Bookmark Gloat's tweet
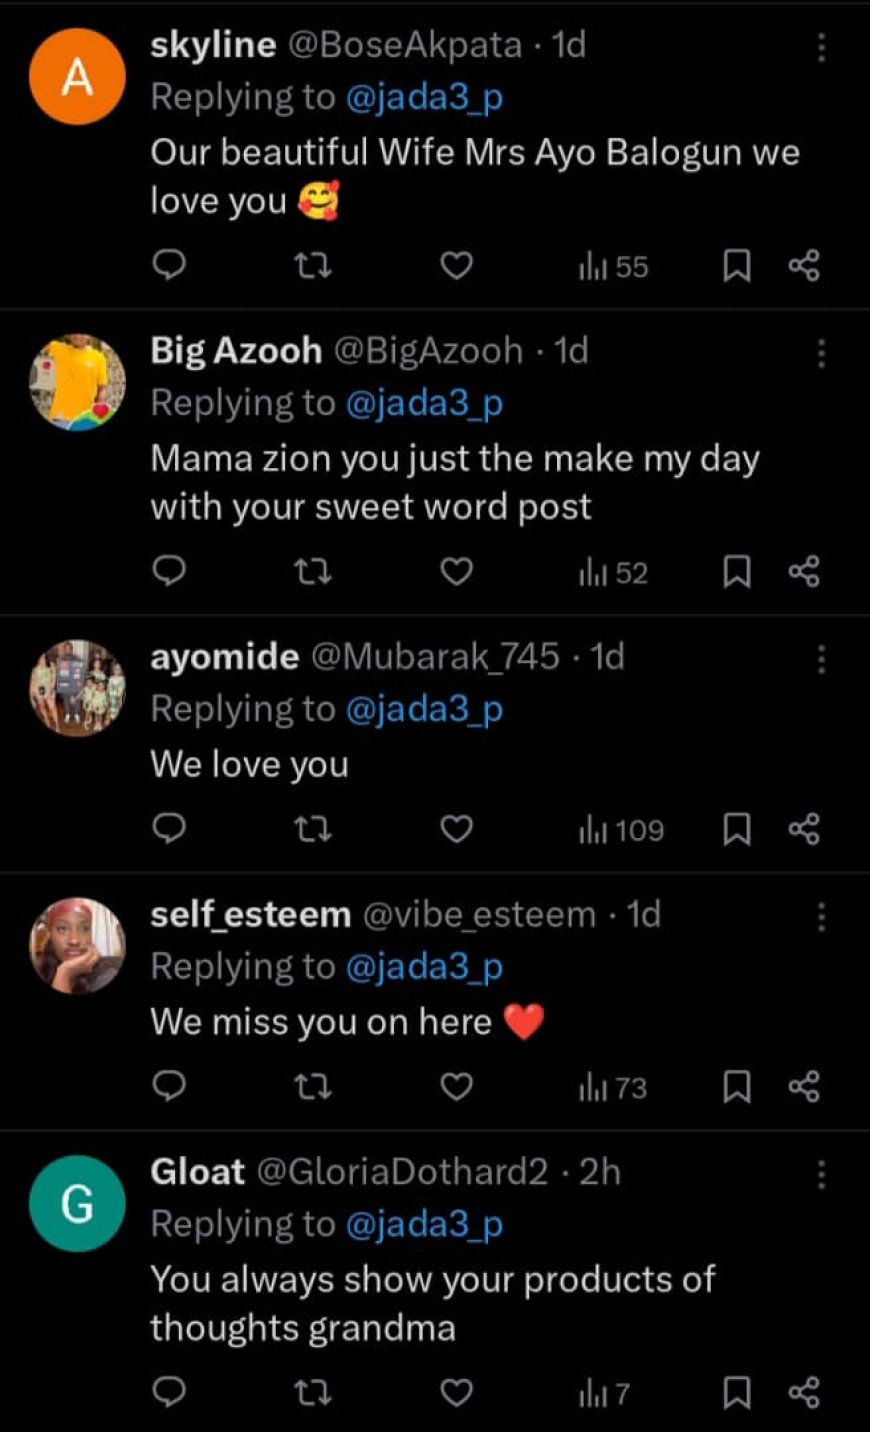This screenshot has height=1432, width=870. [737, 1393]
